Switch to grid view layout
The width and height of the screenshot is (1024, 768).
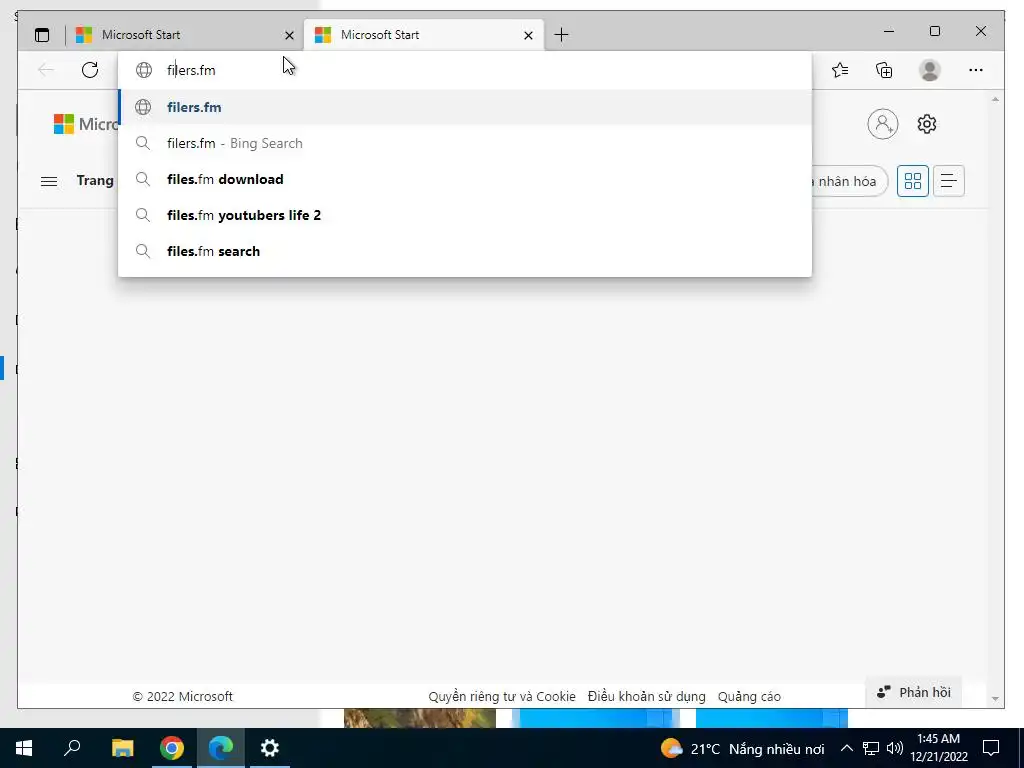(x=912, y=181)
